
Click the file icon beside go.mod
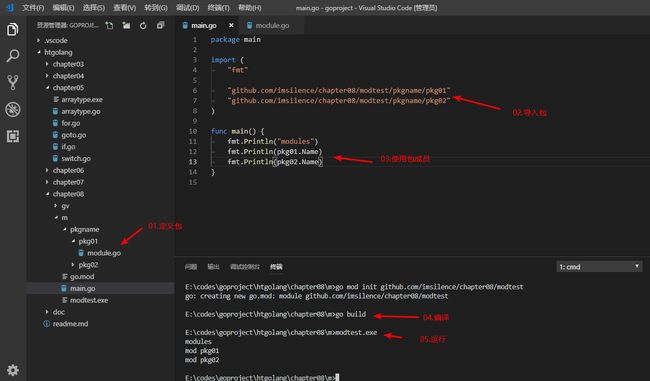click(x=65, y=276)
